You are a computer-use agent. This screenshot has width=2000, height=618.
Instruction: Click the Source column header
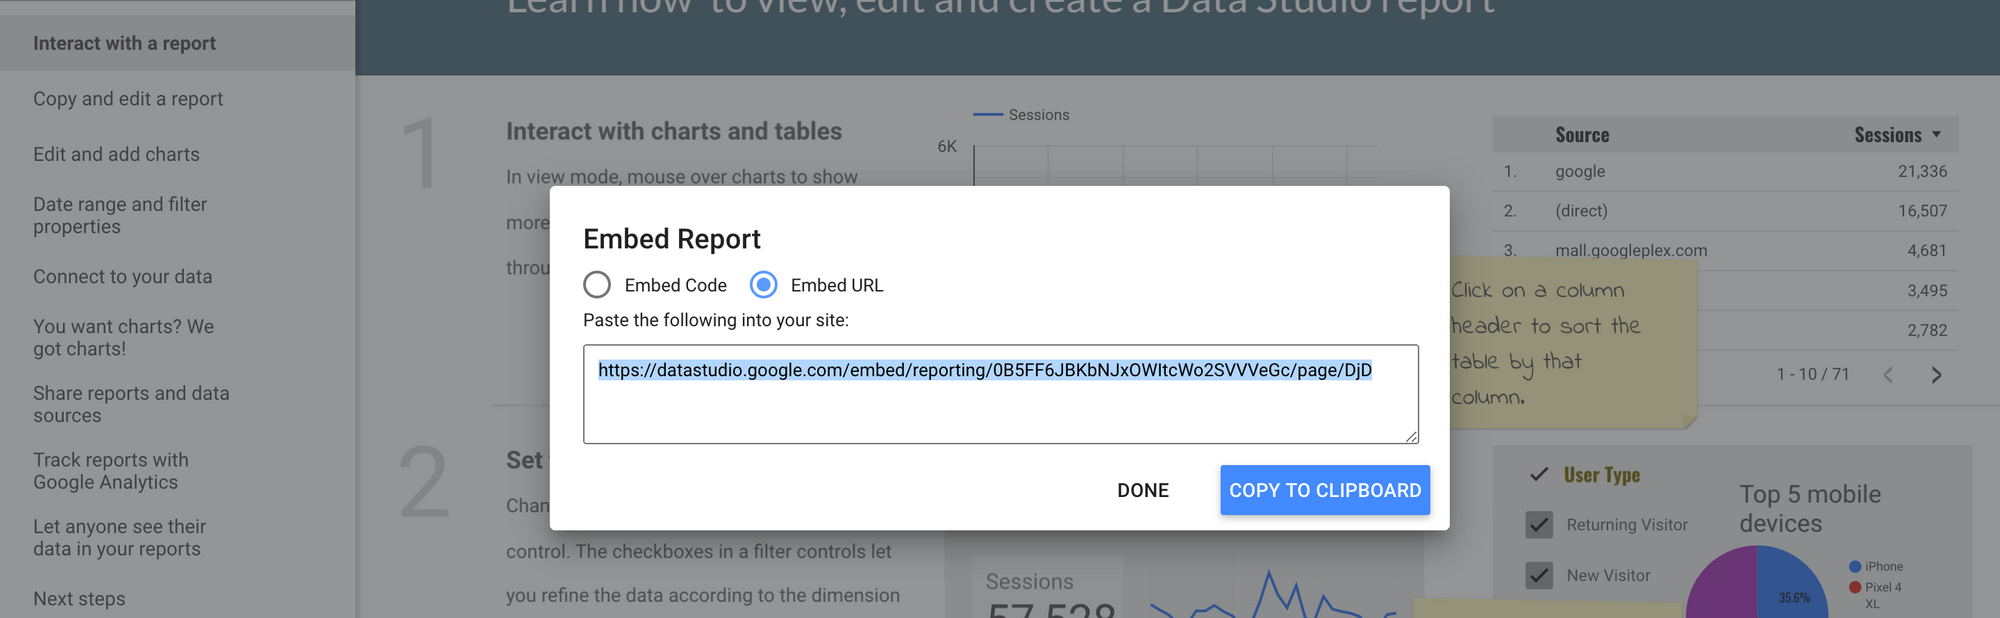(1582, 135)
